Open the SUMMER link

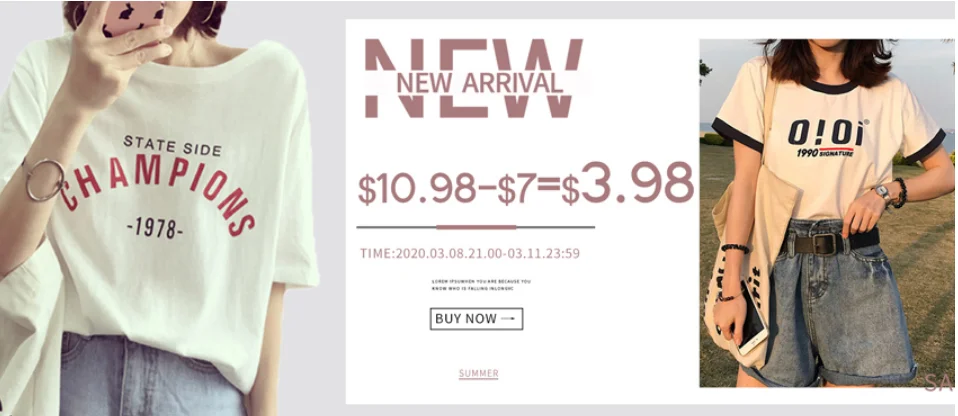478,373
